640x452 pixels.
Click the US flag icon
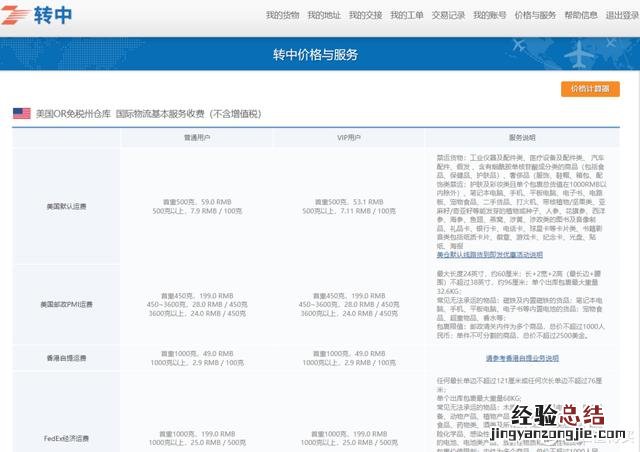[21, 114]
